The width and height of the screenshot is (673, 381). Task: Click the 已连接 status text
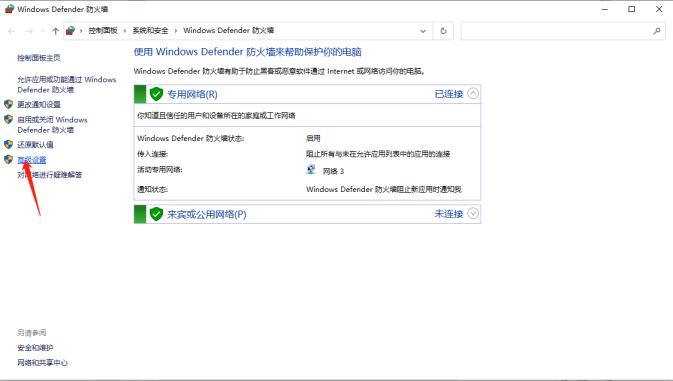(449, 94)
